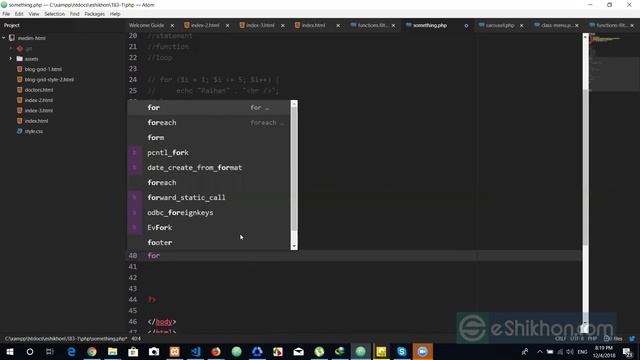The image size is (640, 360).
Task: Choose 'date_create_from_format' suggestion
Action: click(209, 168)
